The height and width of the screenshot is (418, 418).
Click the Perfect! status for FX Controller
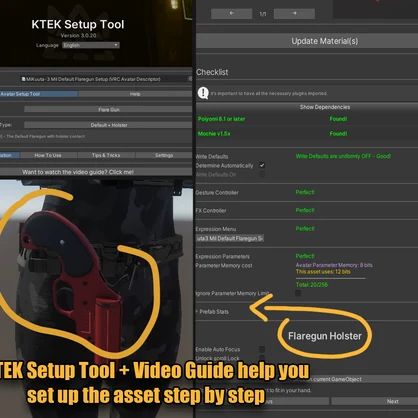click(305, 210)
